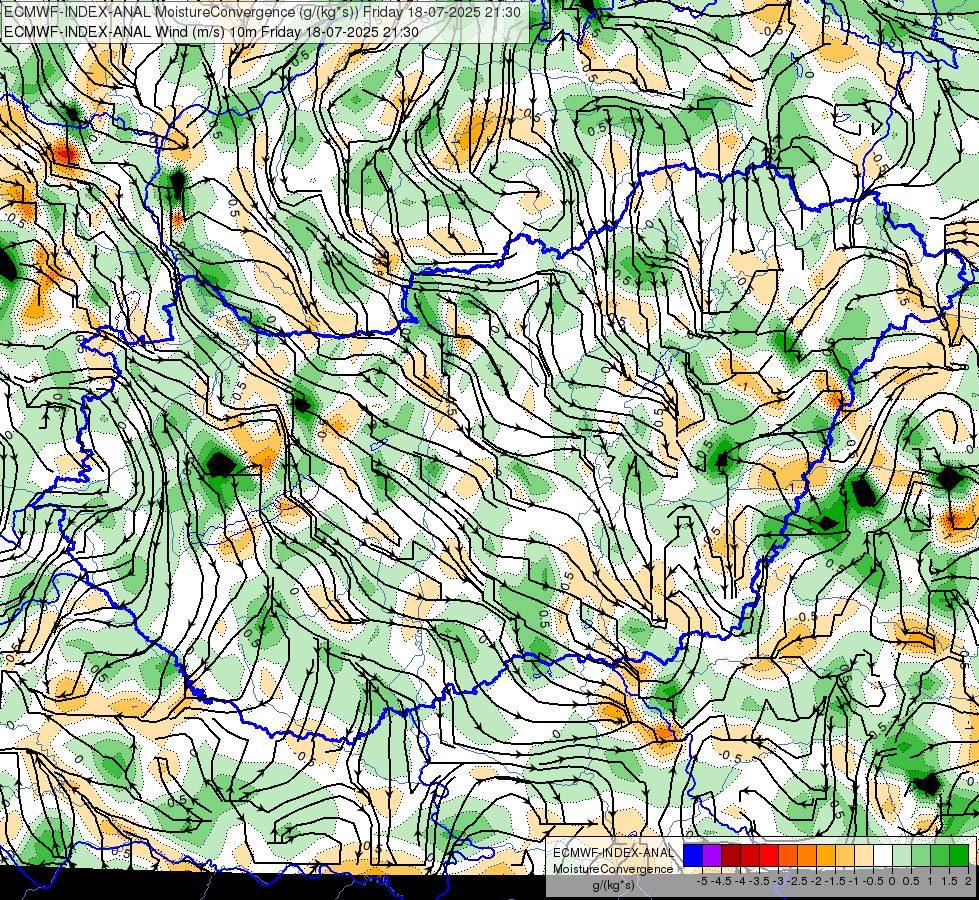
Task: Pick the legend swatch between -4.5 and -4
Action: pos(731,855)
